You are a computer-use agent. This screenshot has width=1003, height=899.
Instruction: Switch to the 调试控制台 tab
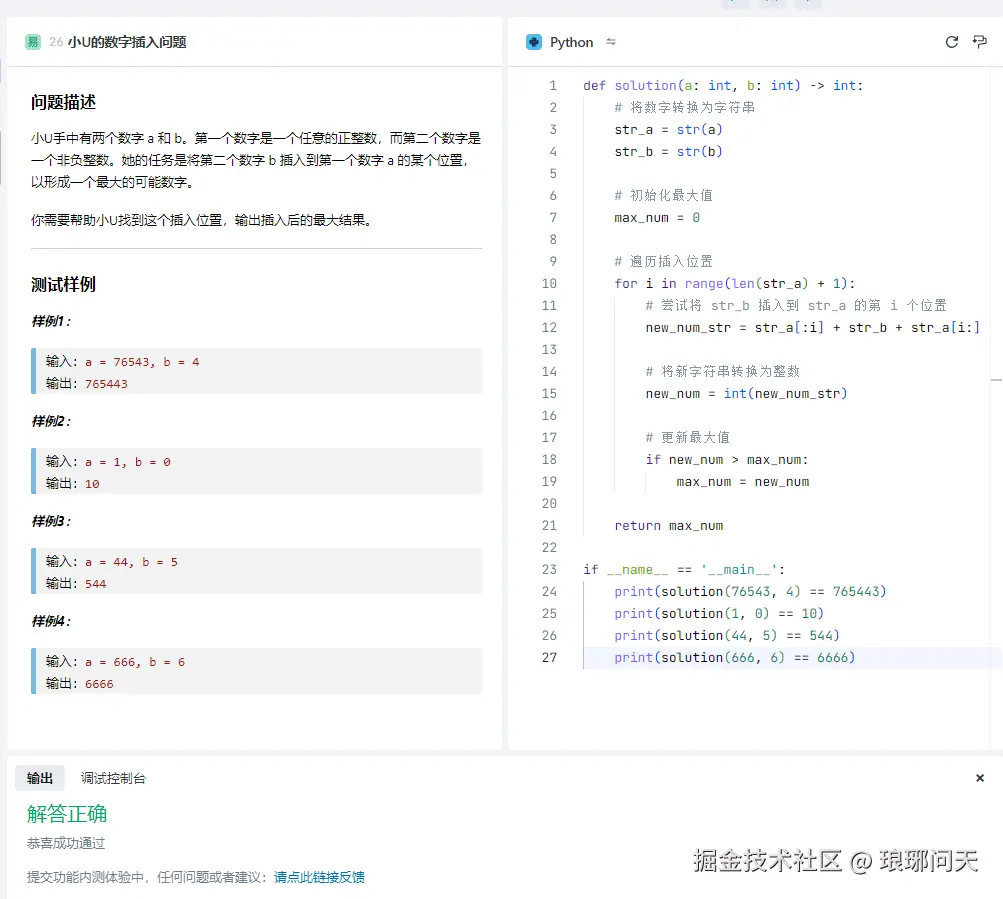(115, 778)
